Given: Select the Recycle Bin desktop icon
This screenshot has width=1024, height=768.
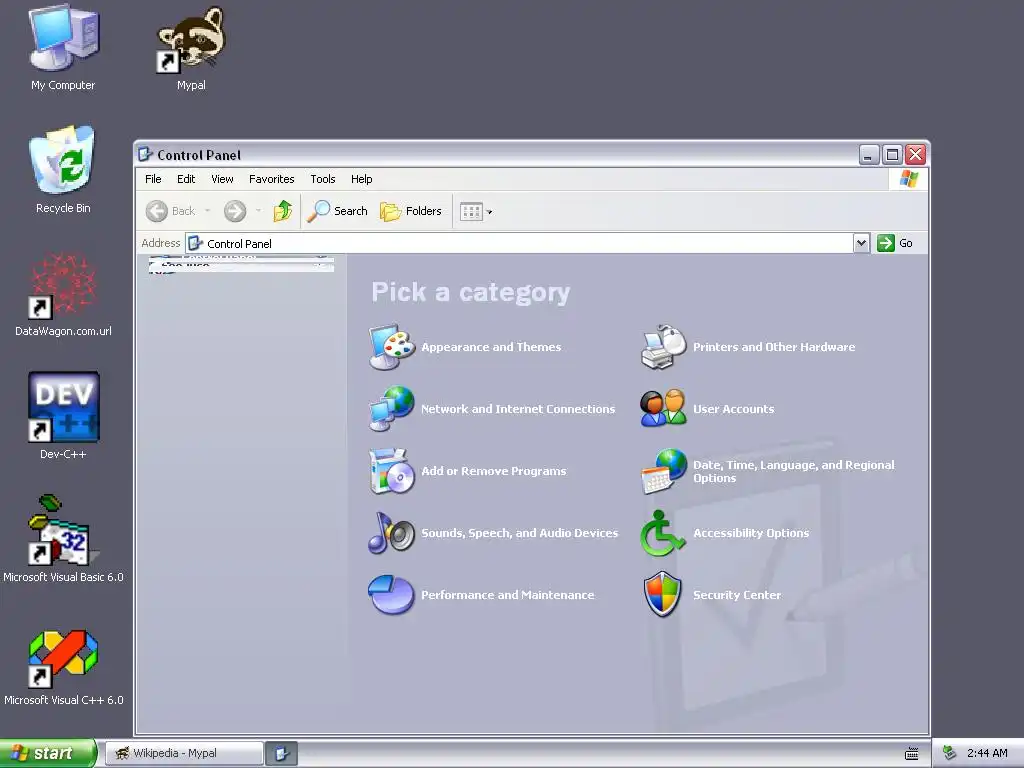Looking at the screenshot, I should pos(63,170).
